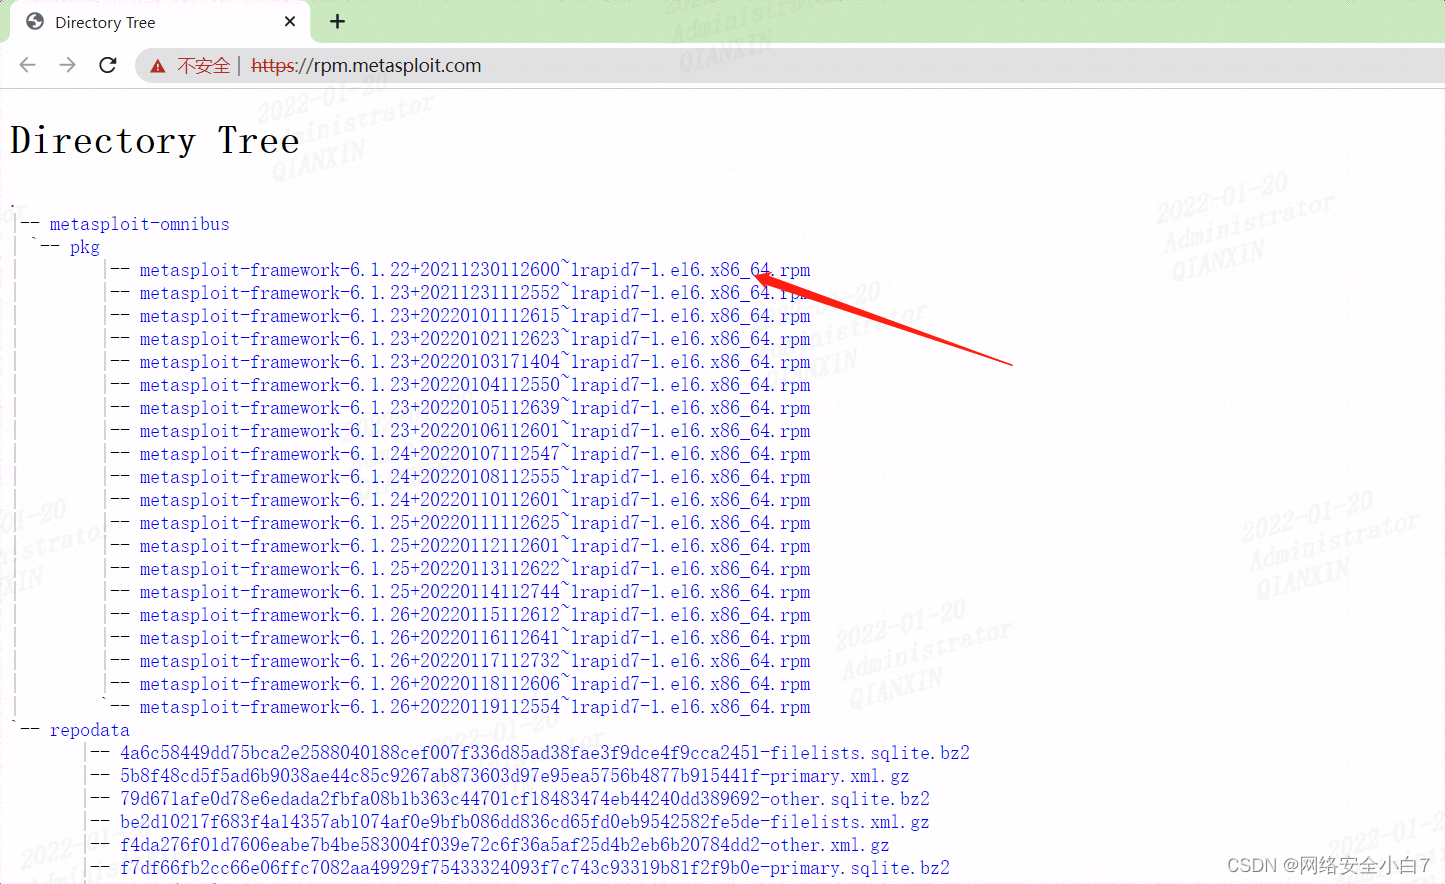The height and width of the screenshot is (884, 1445).
Task: Open the f4da276f01 other.xml.gz file
Action: [x=505, y=845]
